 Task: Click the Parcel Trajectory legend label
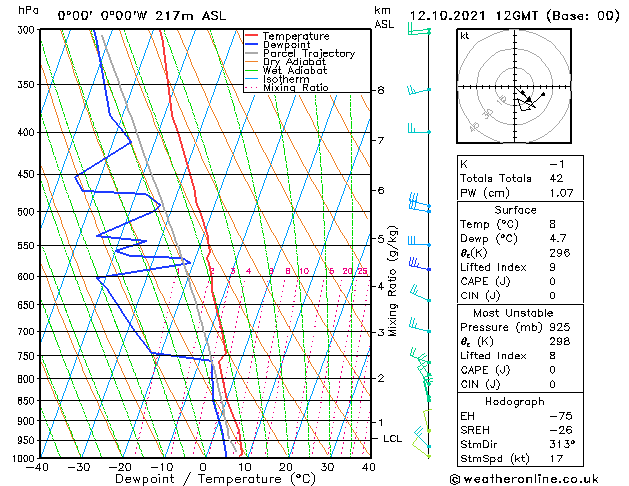pos(309,53)
